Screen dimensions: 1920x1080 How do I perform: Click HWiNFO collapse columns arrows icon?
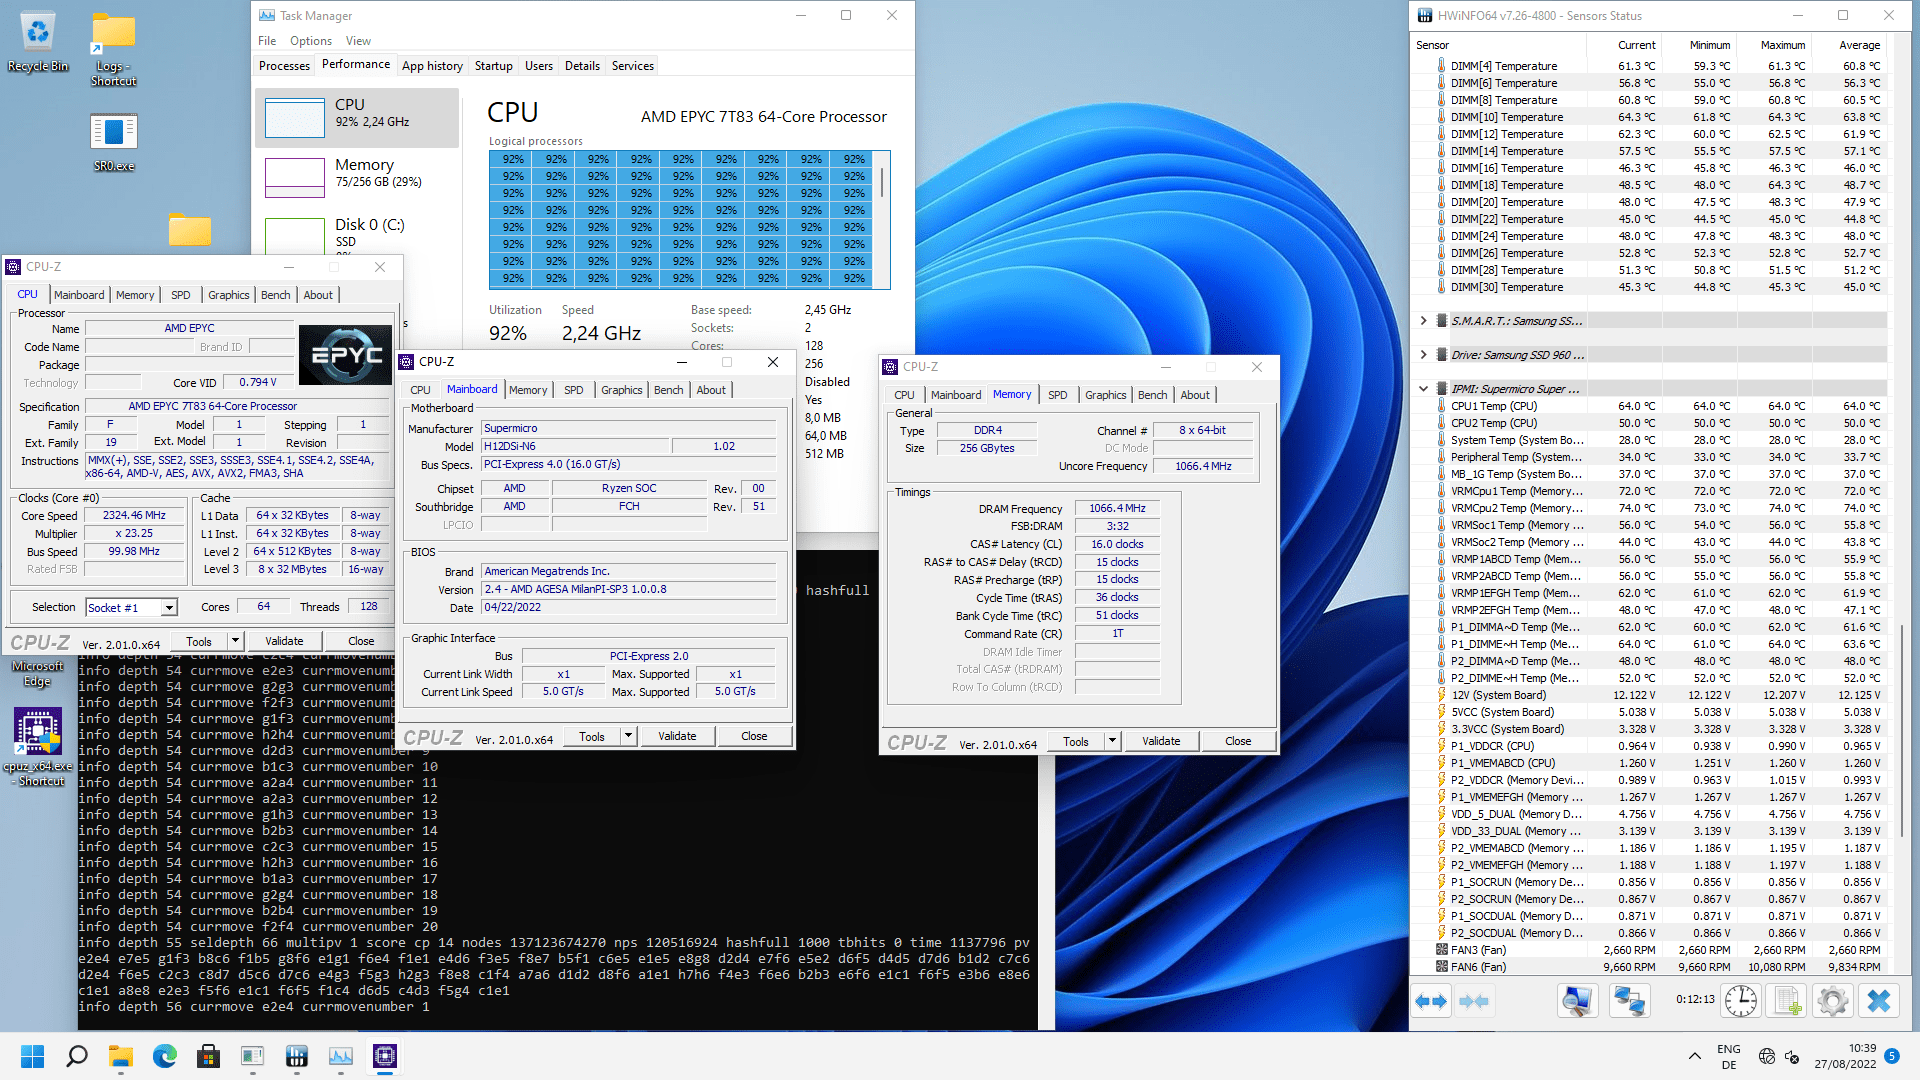coord(1474,1001)
